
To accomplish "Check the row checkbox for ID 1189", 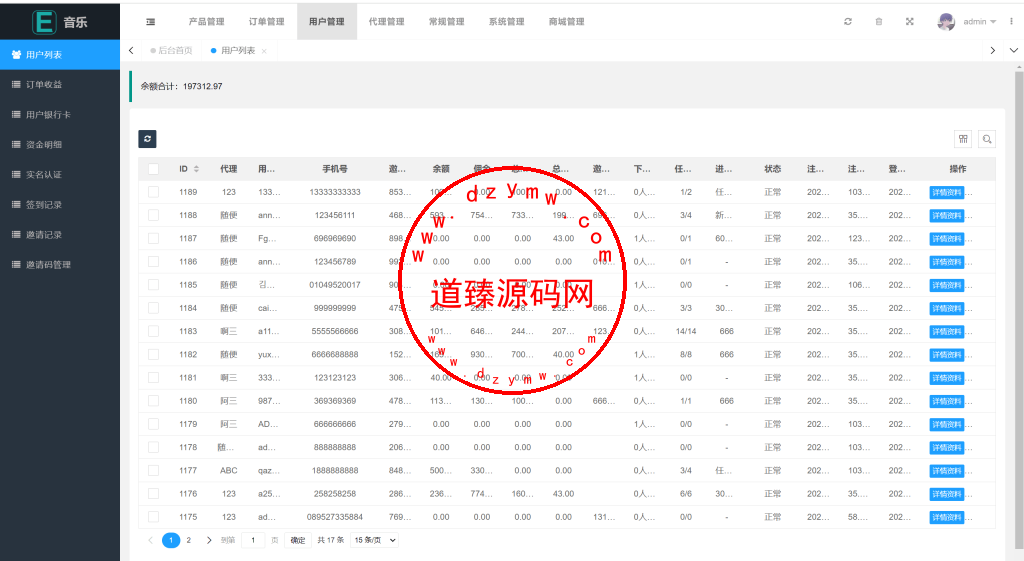I will pyautogui.click(x=153, y=192).
